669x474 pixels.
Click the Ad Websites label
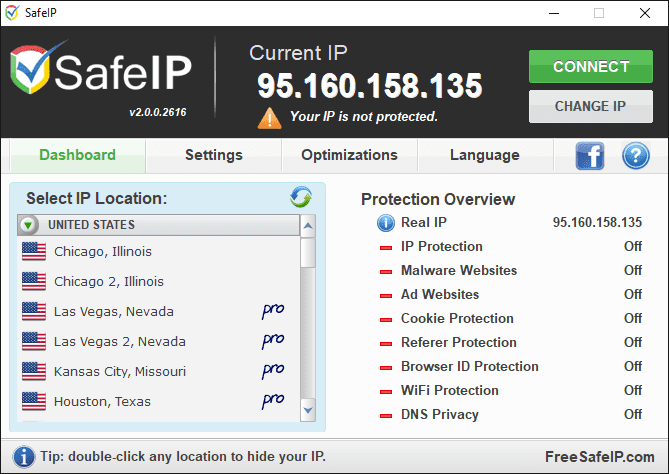tap(439, 294)
